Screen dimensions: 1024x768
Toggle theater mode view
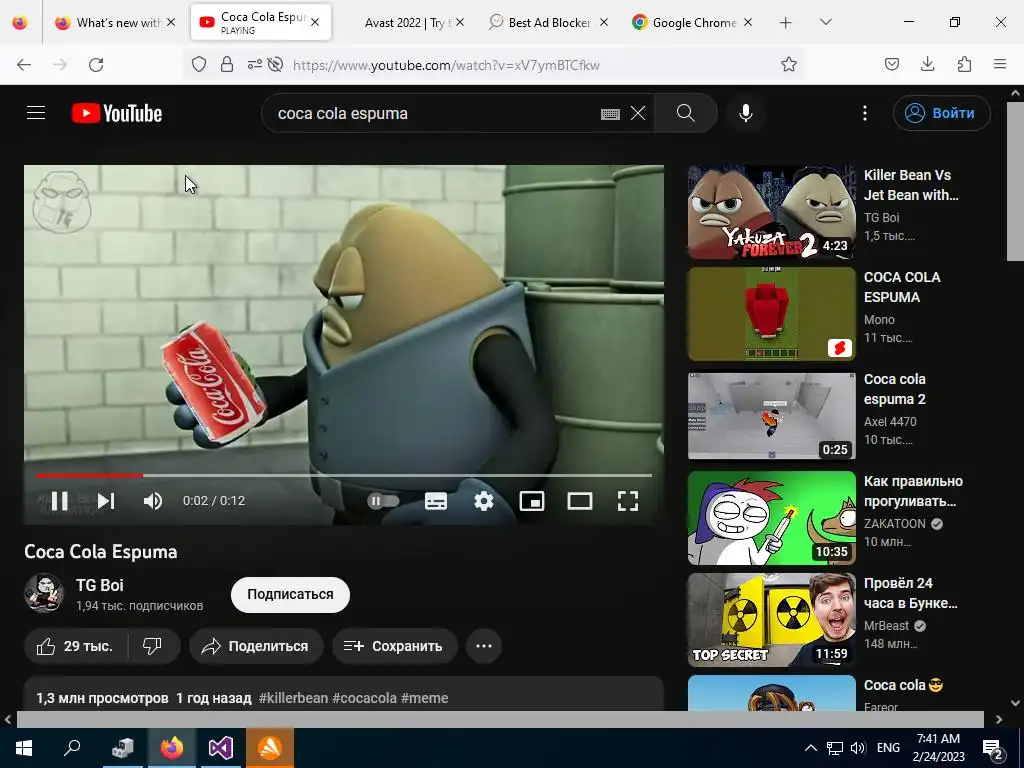(580, 501)
